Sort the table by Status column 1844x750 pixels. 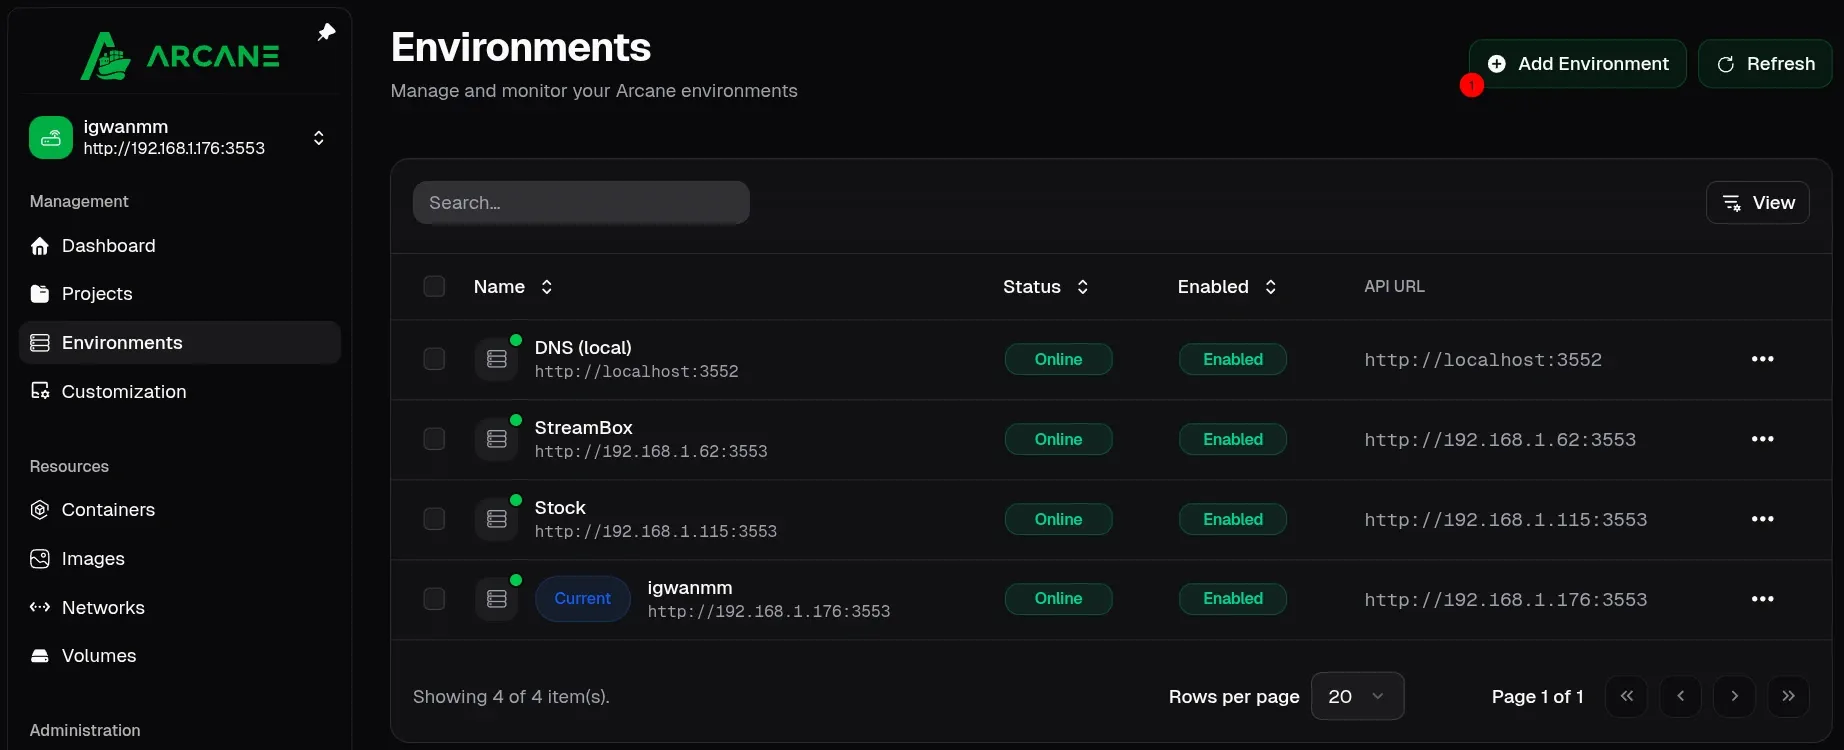click(1045, 287)
